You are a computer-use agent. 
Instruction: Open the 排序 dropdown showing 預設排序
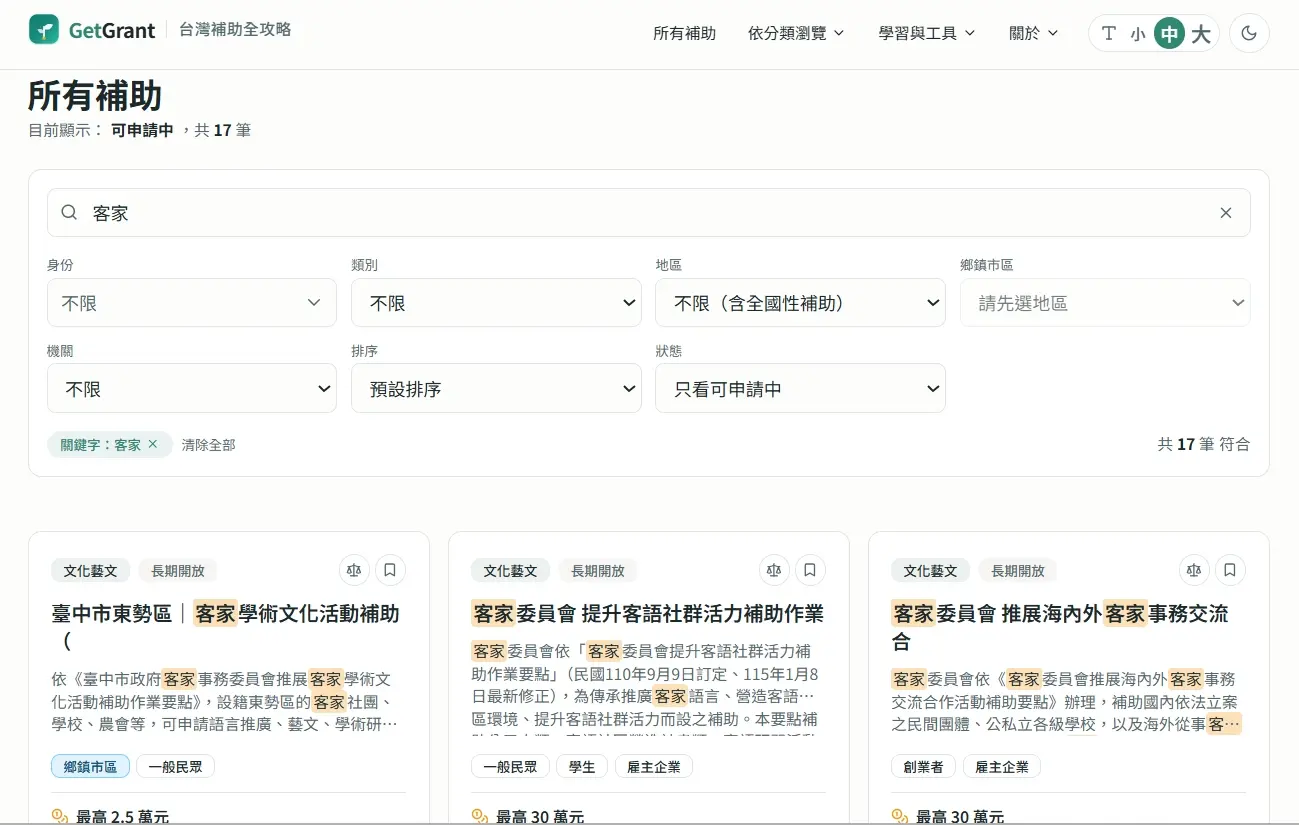click(496, 388)
